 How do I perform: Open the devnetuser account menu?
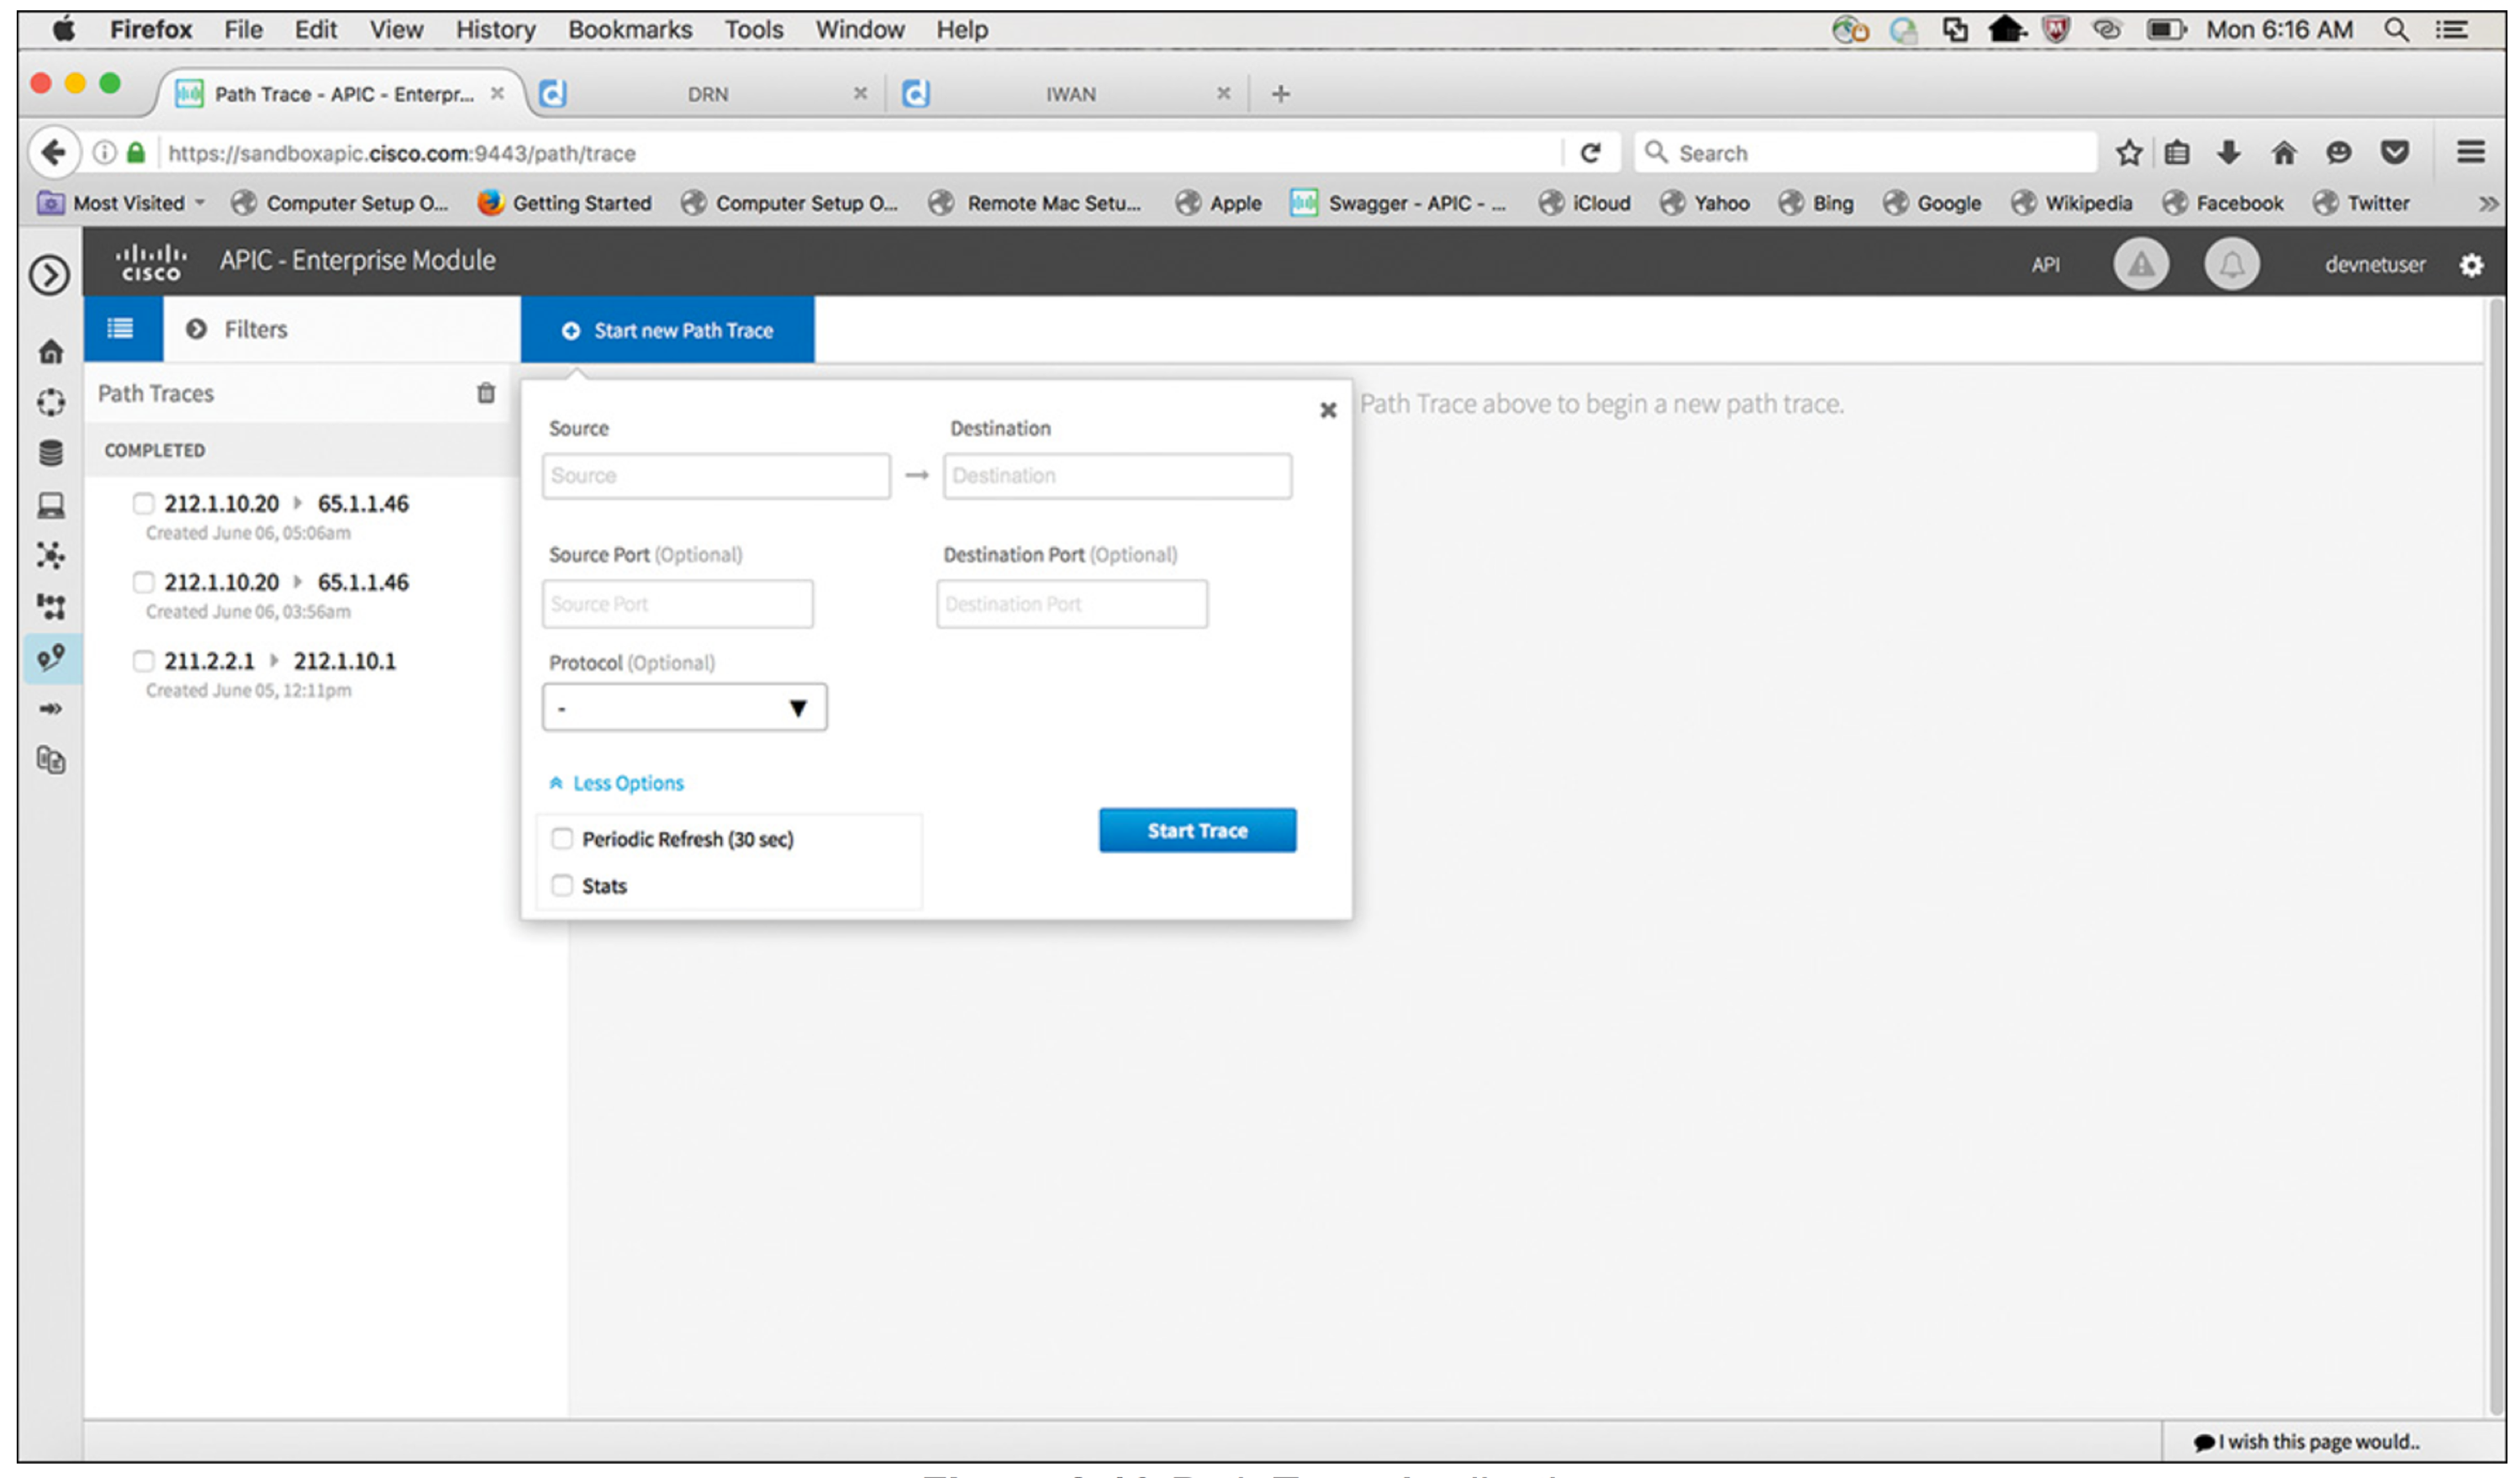tap(2374, 265)
